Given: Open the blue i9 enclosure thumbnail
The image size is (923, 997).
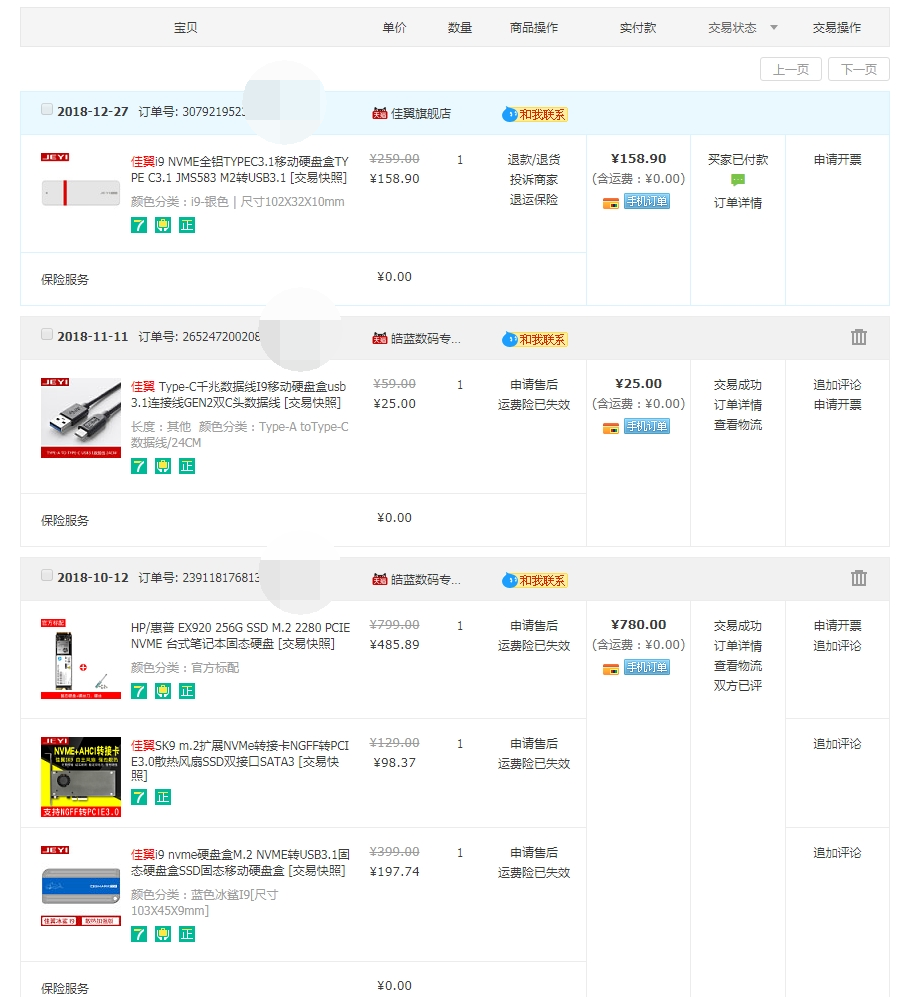Looking at the screenshot, I should pyautogui.click(x=81, y=886).
